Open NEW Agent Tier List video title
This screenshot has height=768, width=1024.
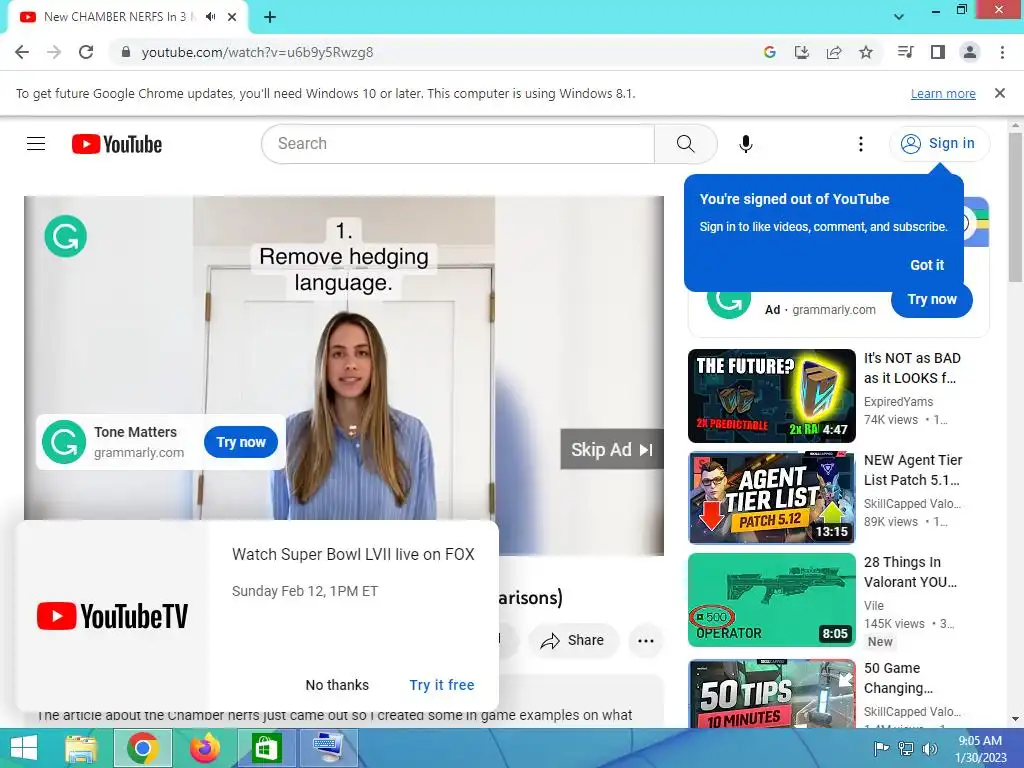click(x=912, y=470)
